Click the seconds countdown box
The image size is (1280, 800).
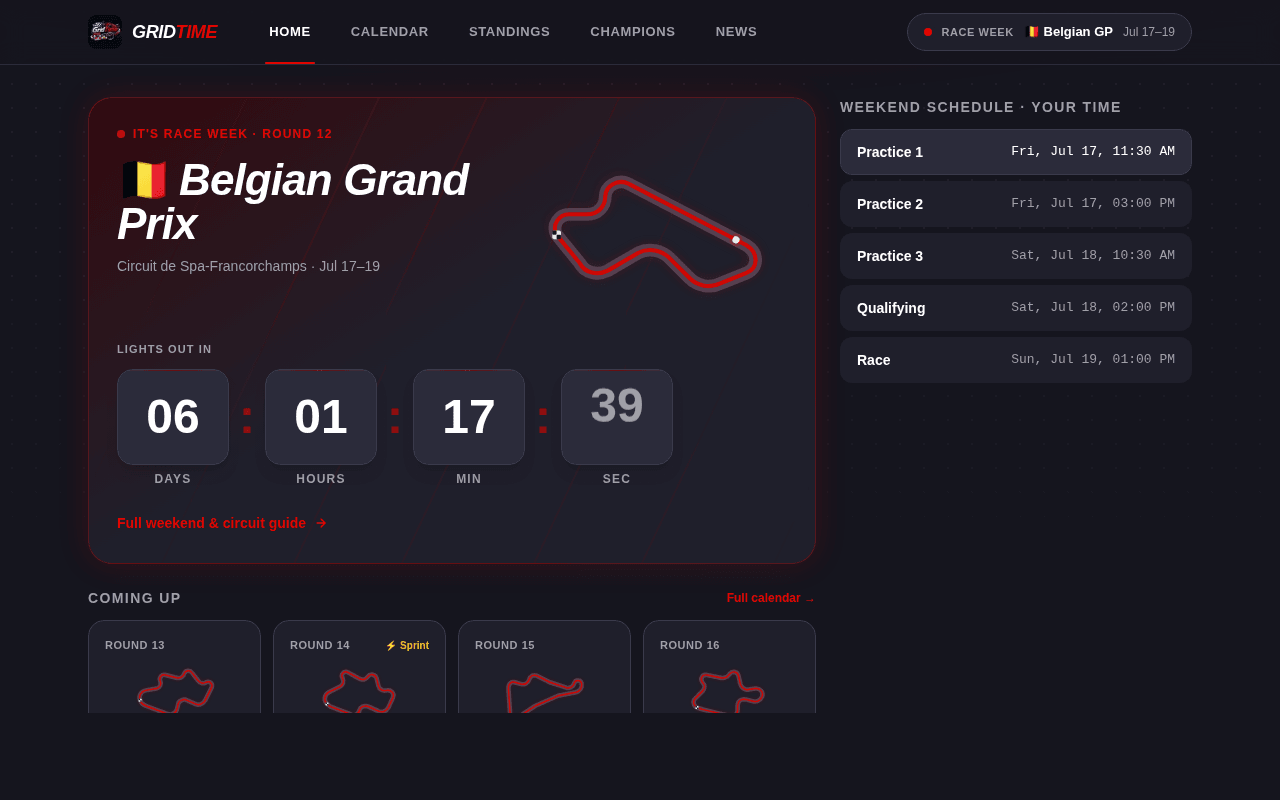617,417
